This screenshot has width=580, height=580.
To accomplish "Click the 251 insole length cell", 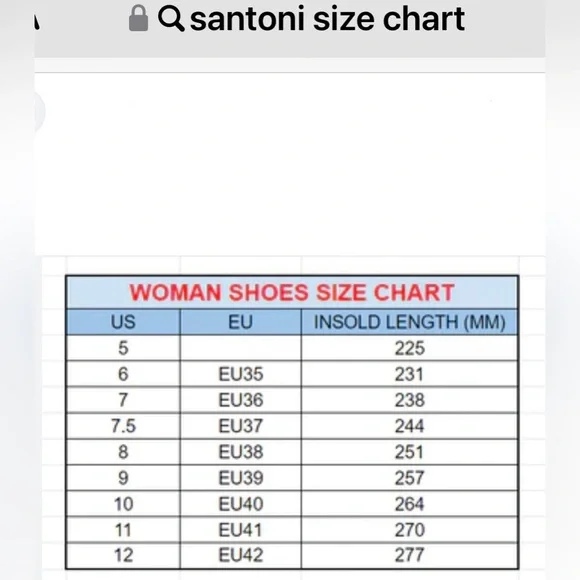I will point(409,452).
